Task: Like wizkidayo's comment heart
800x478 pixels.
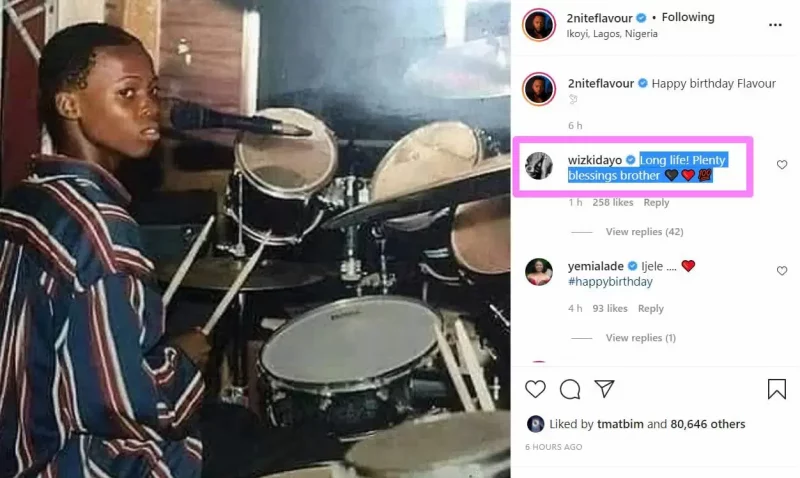Action: 782,164
